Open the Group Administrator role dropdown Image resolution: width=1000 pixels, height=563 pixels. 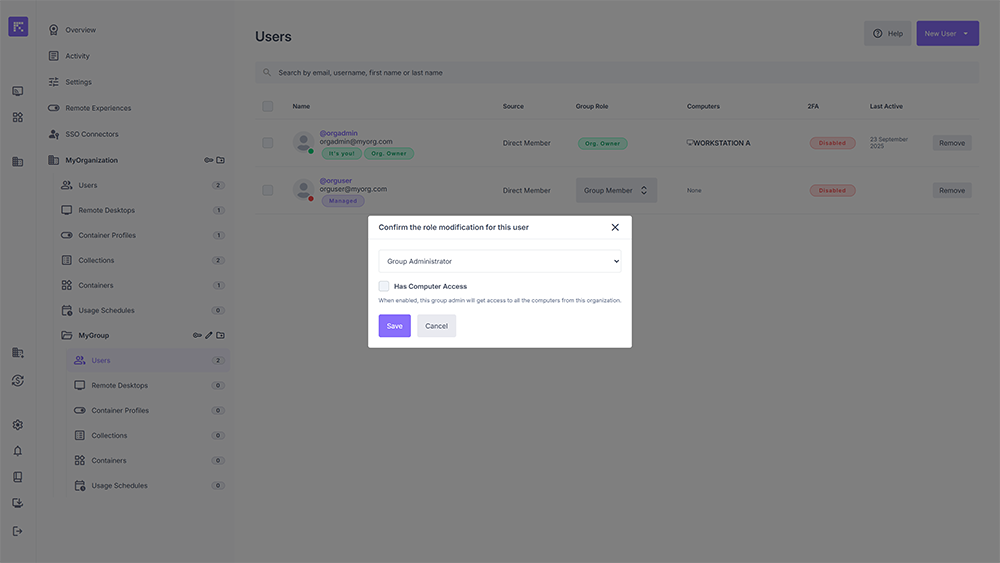[x=499, y=261]
